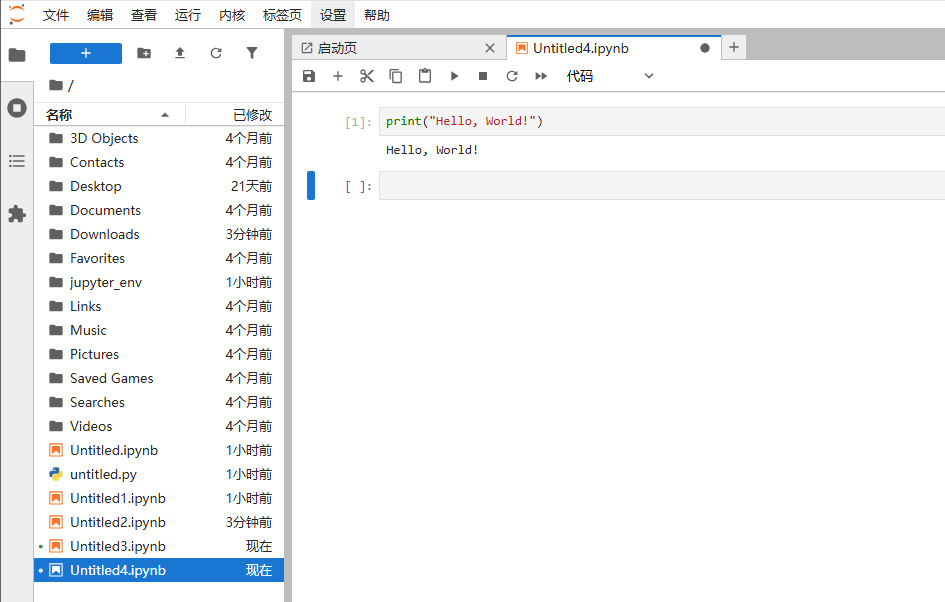Viewport: 945px width, 602px height.
Task: Paste cell from clipboard
Action: pyautogui.click(x=425, y=76)
